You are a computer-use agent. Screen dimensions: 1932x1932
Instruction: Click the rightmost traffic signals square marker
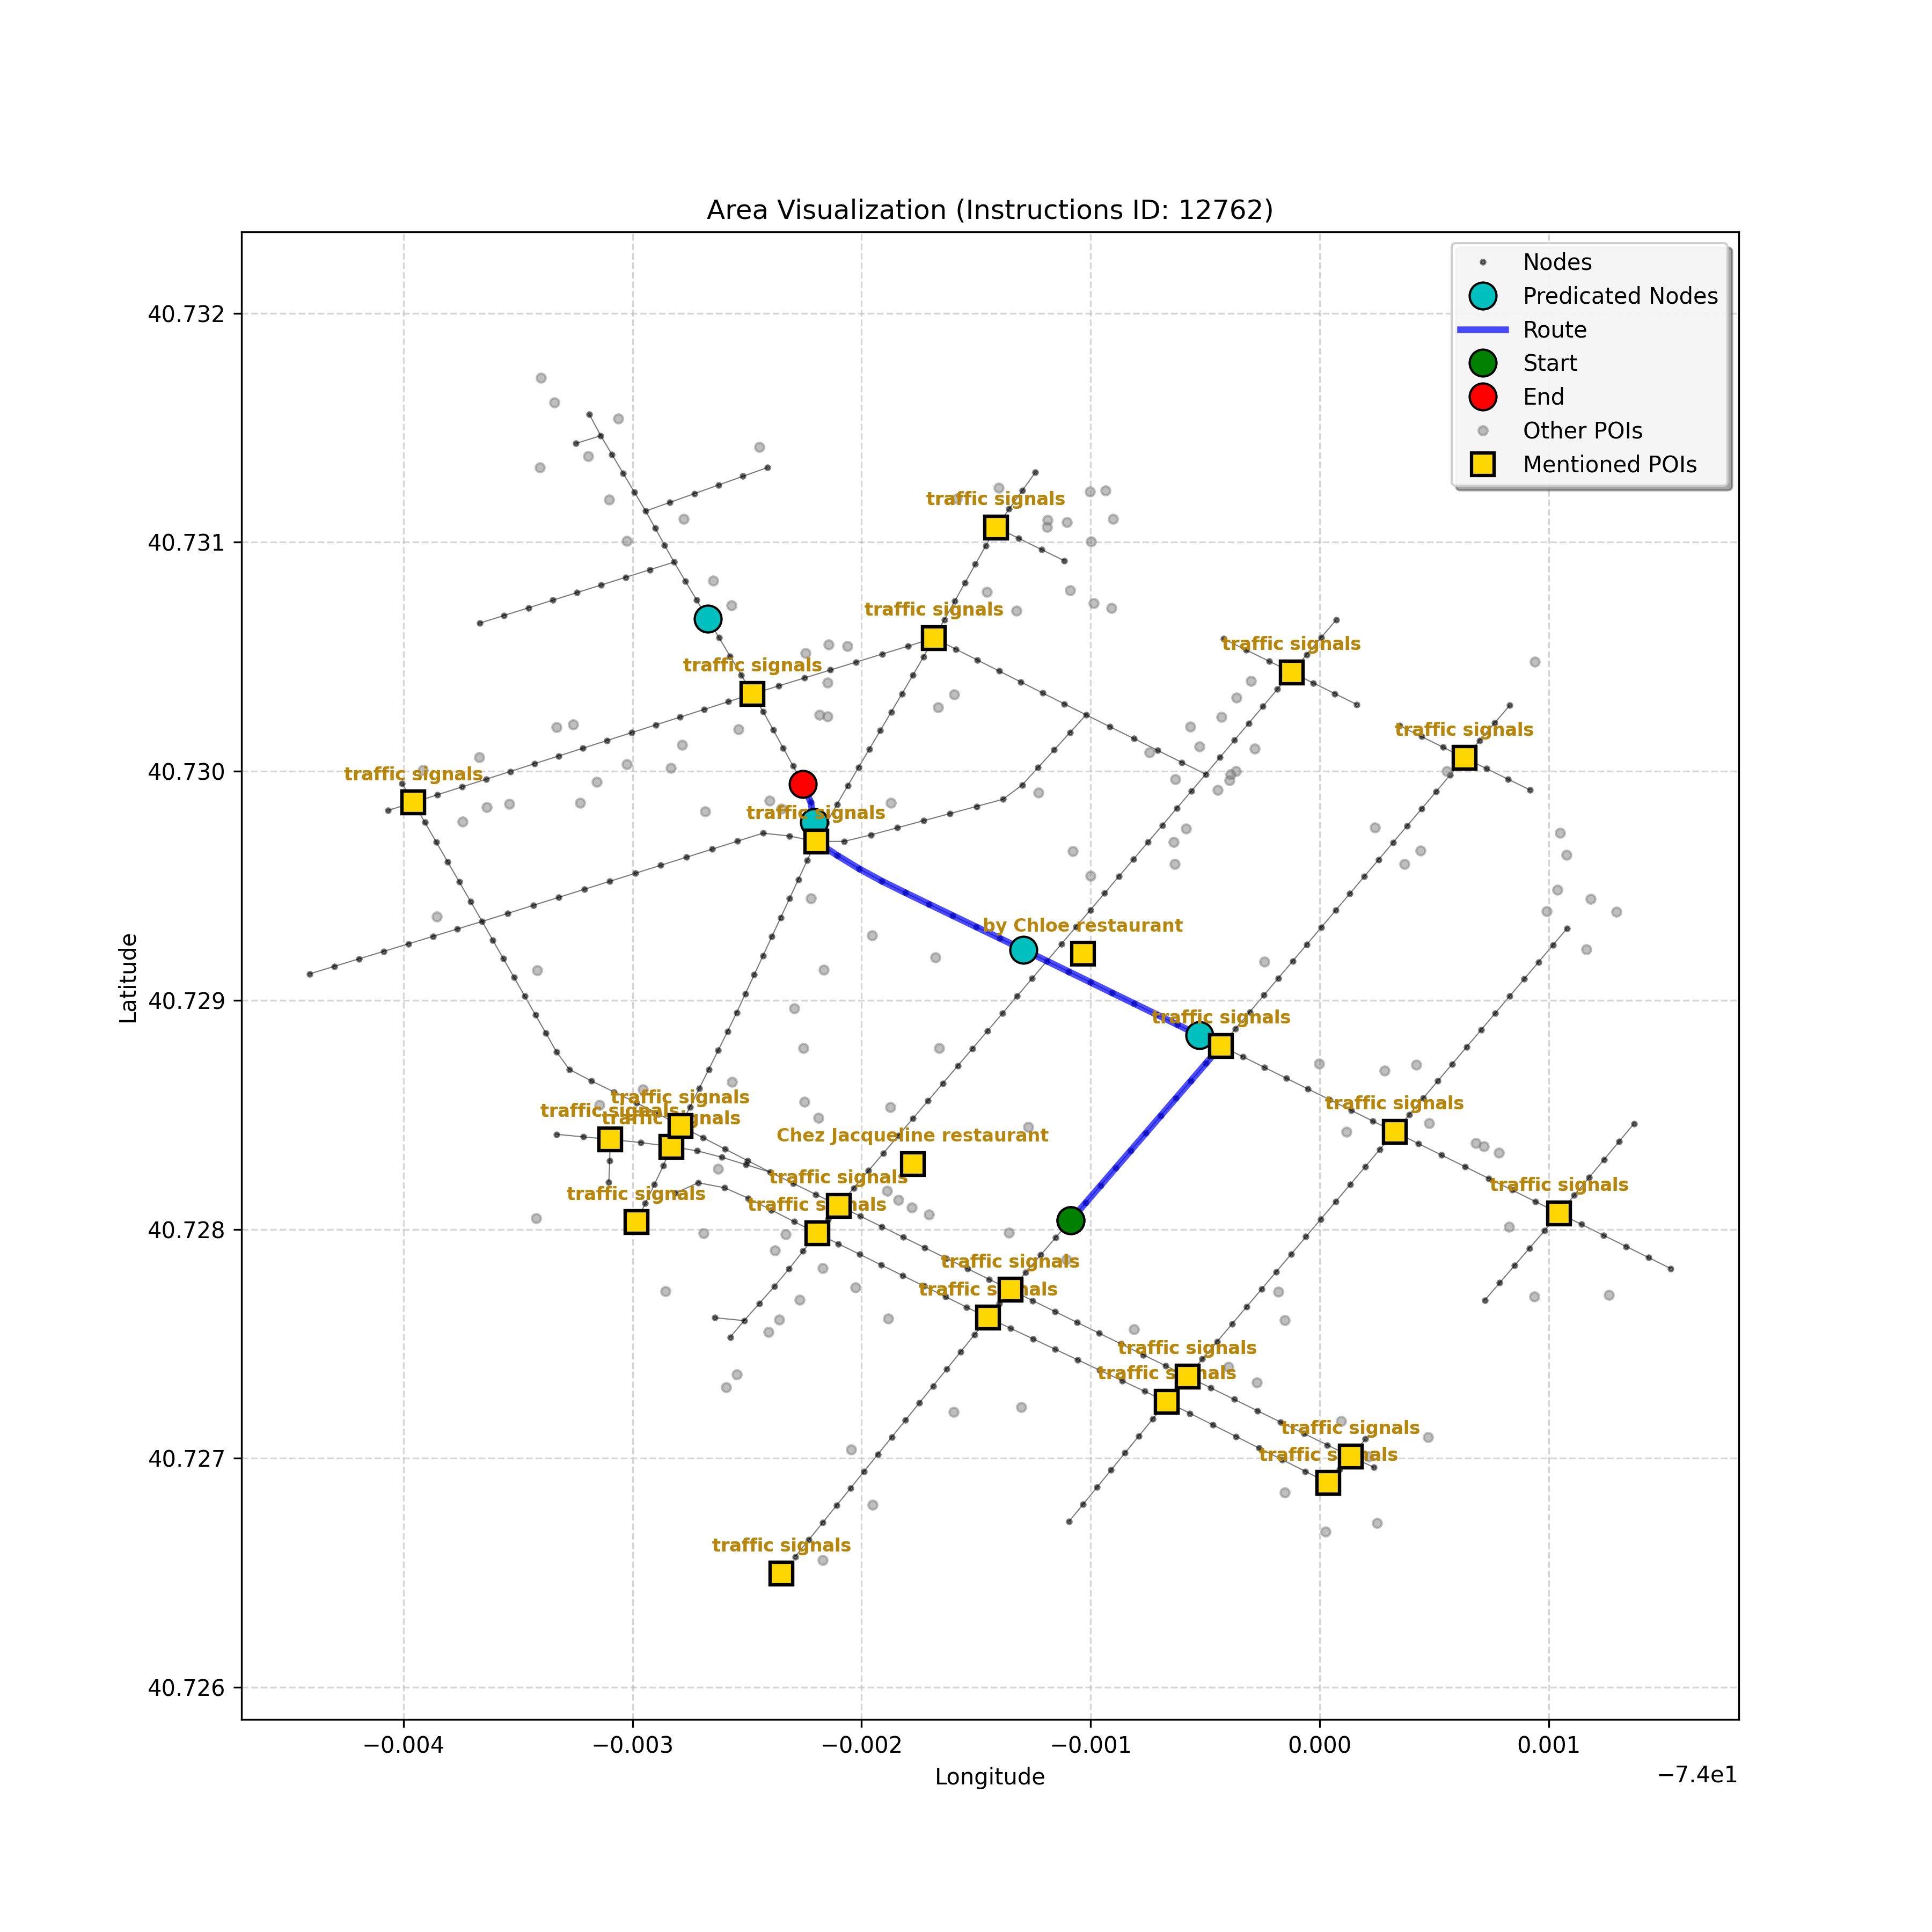pos(1558,1213)
